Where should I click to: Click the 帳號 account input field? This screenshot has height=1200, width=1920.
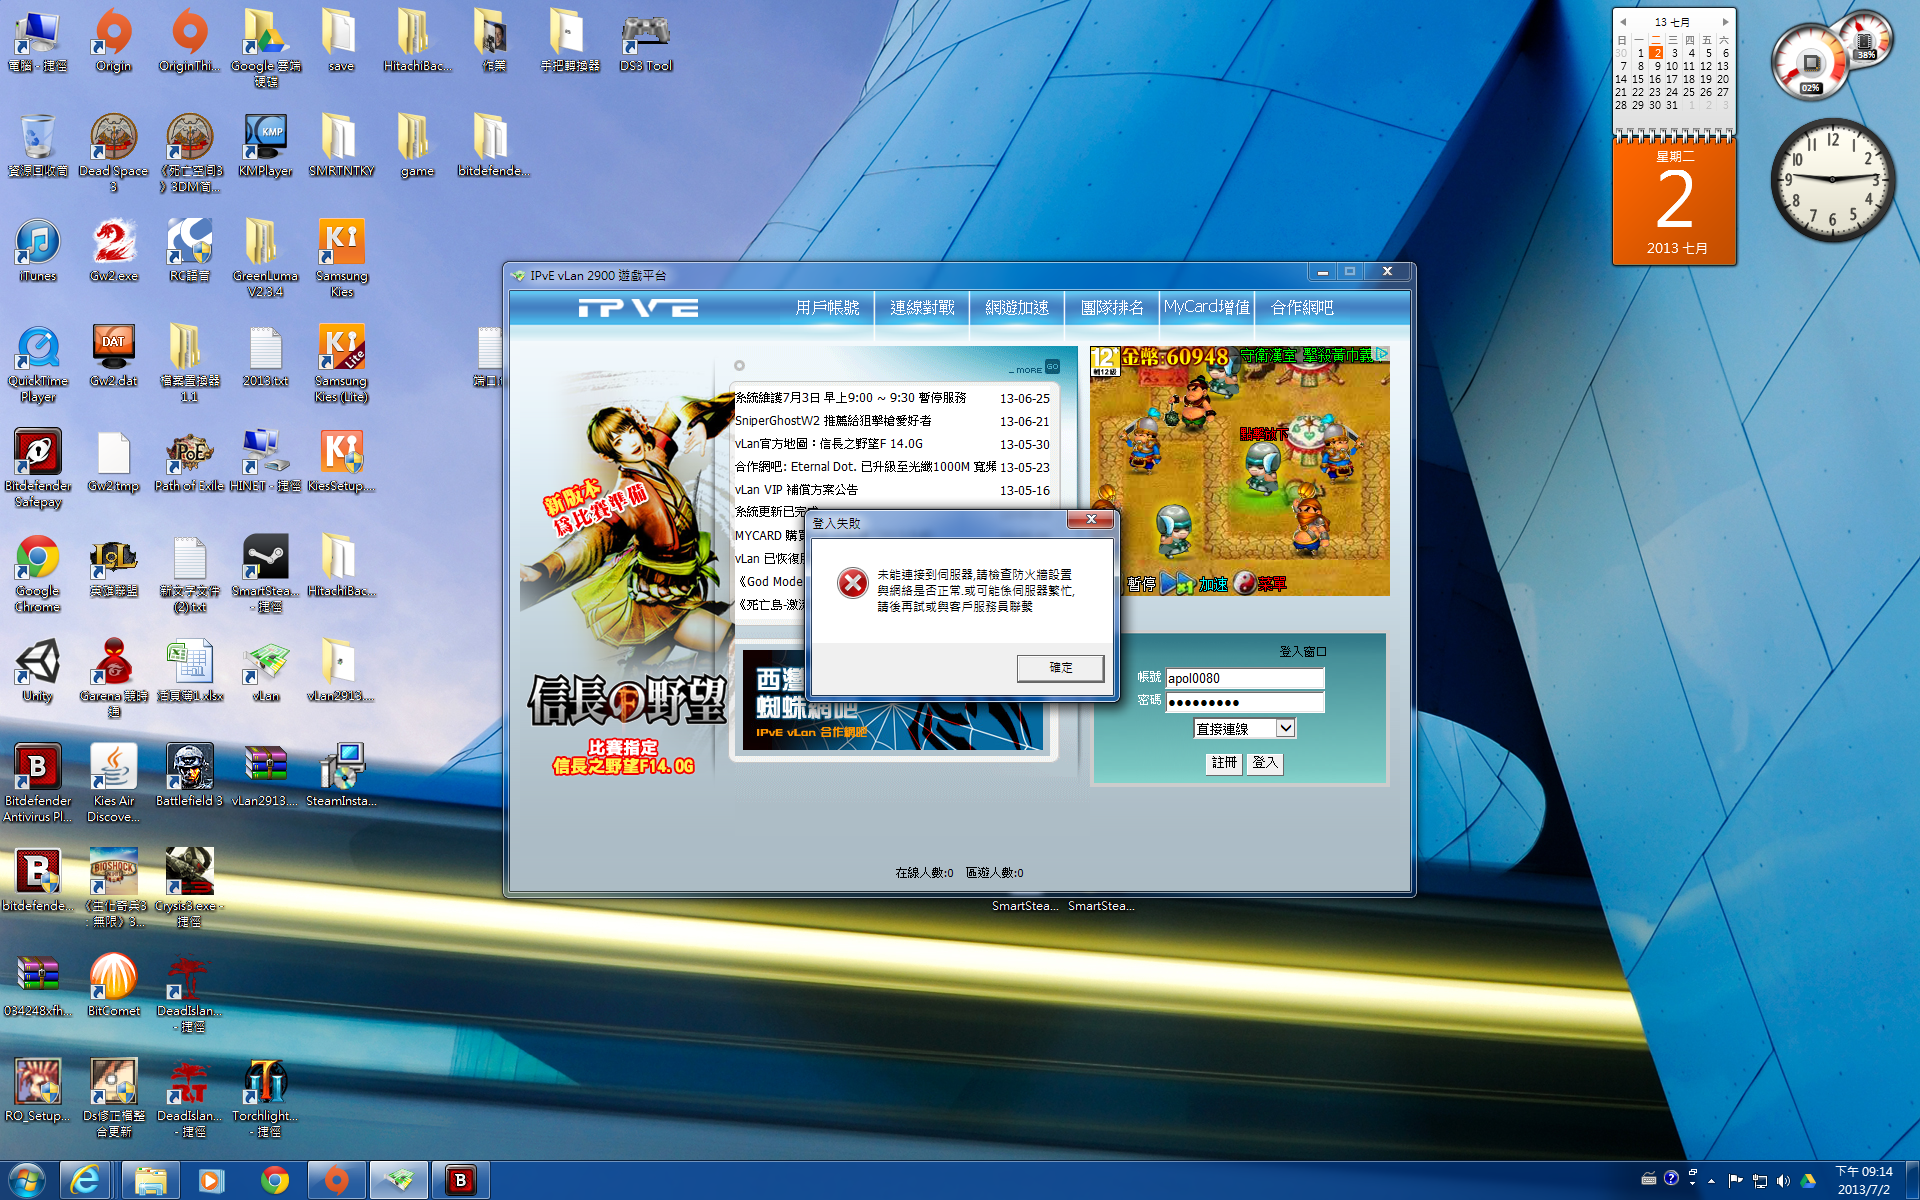pos(1244,678)
